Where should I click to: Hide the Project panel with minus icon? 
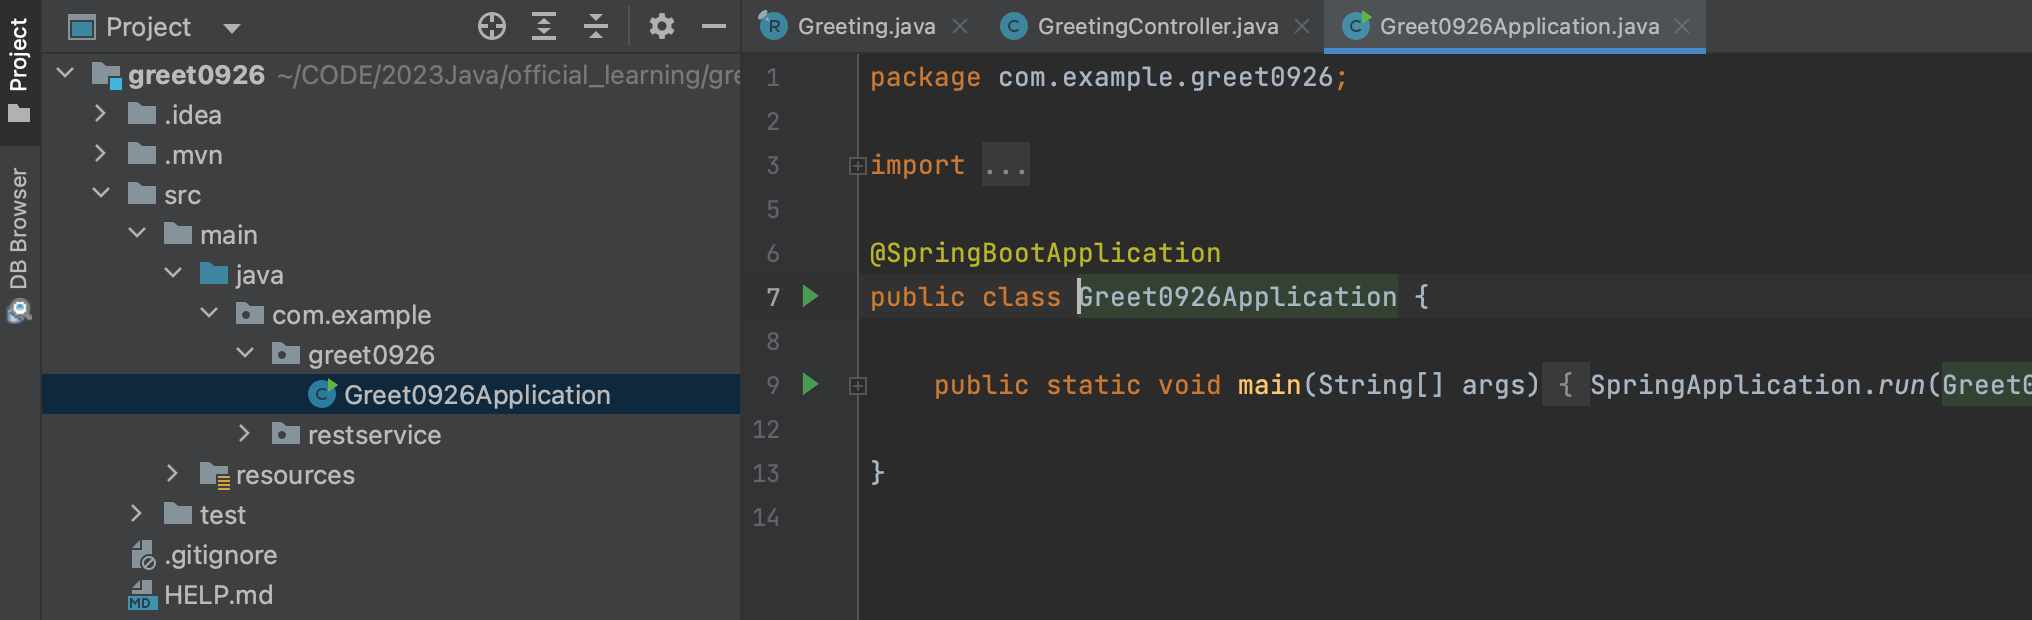[x=713, y=27]
